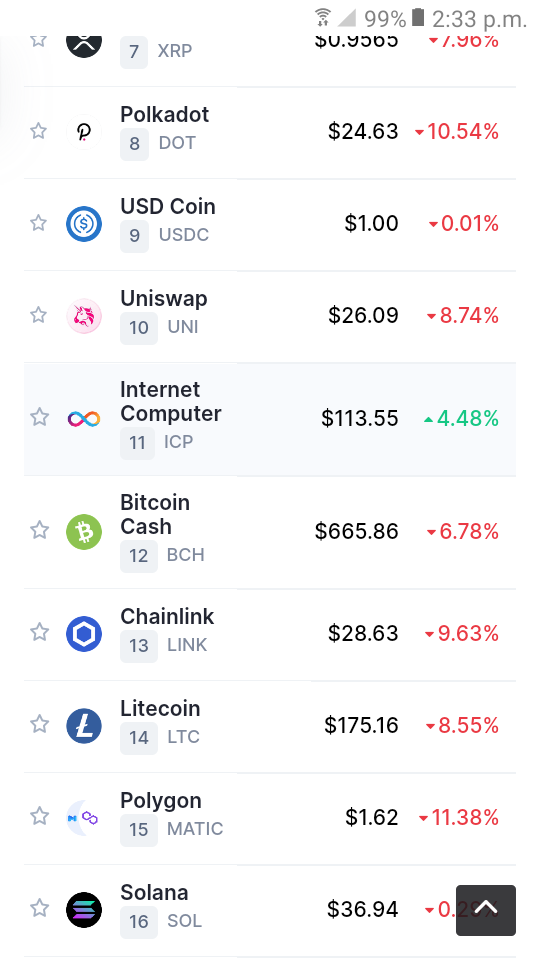This screenshot has width=540, height=960.
Task: Add Internet Computer to watchlist via star
Action: [x=39, y=417]
